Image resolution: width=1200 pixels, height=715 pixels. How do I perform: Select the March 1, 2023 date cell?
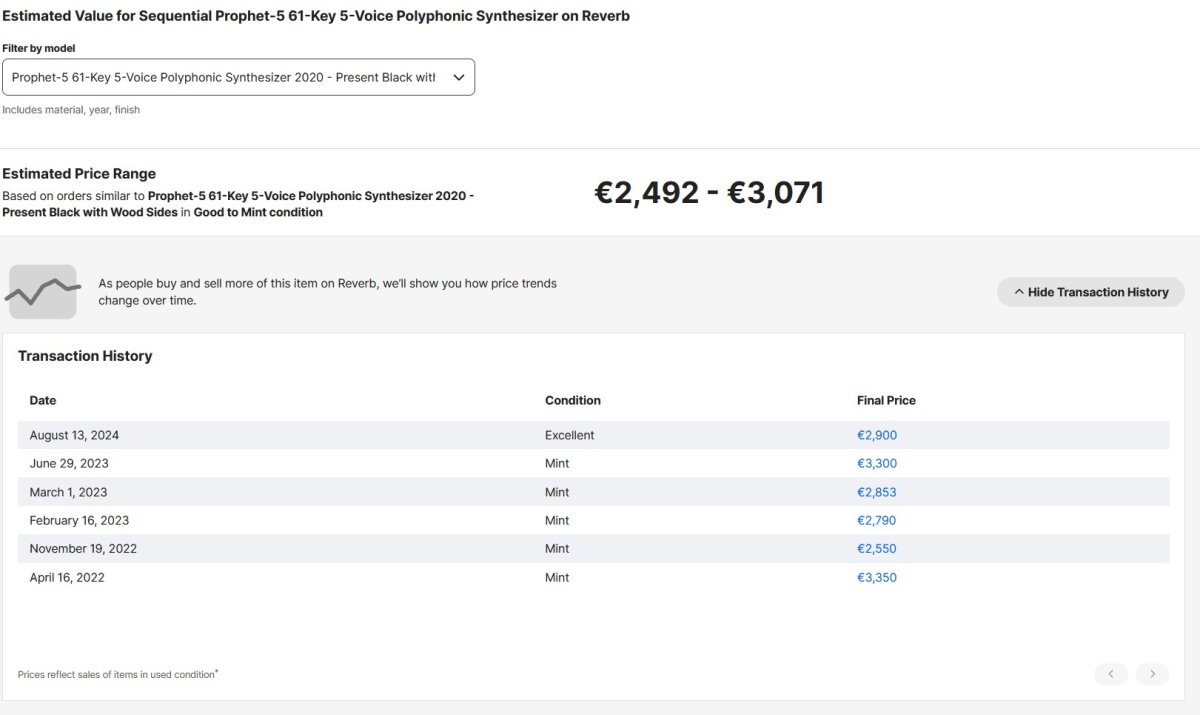coord(68,492)
